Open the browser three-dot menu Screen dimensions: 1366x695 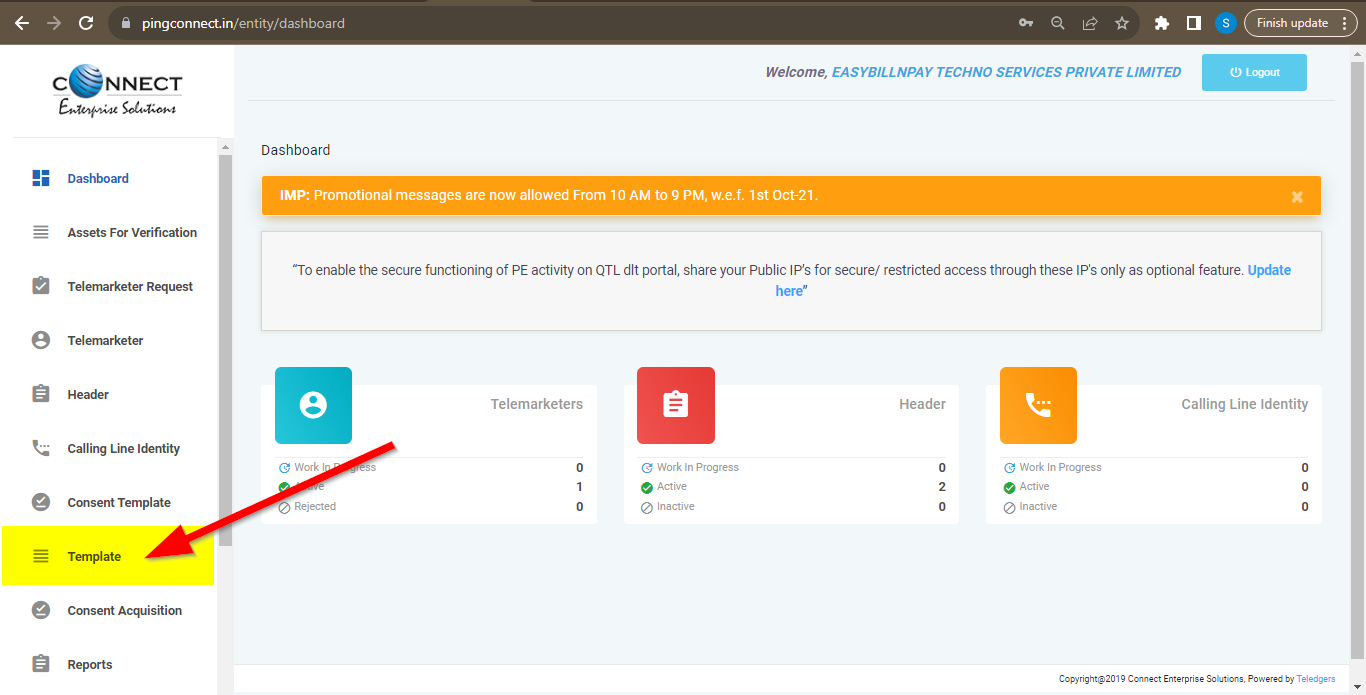1347,23
